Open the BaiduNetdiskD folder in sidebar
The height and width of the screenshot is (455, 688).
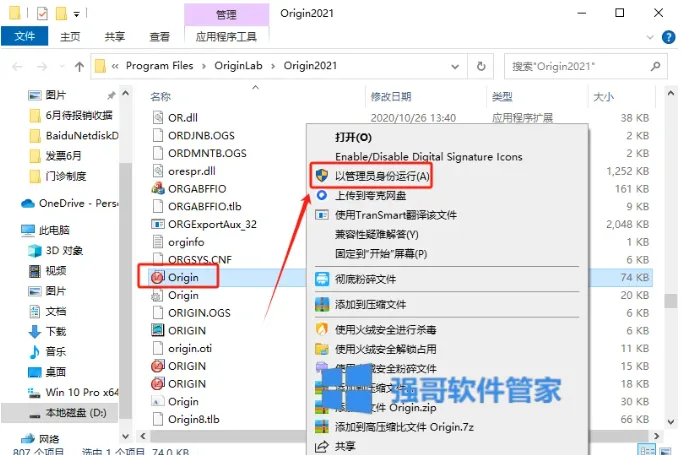click(x=73, y=136)
